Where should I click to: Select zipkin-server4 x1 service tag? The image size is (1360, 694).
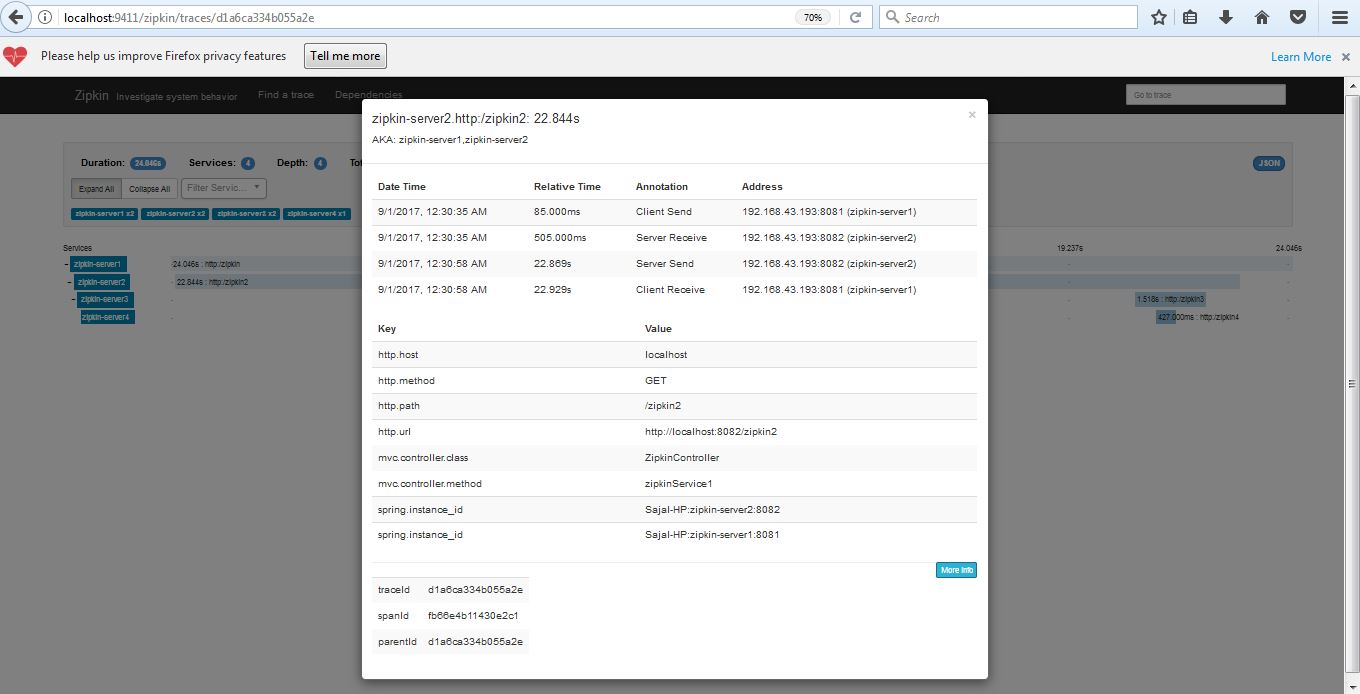(x=316, y=214)
